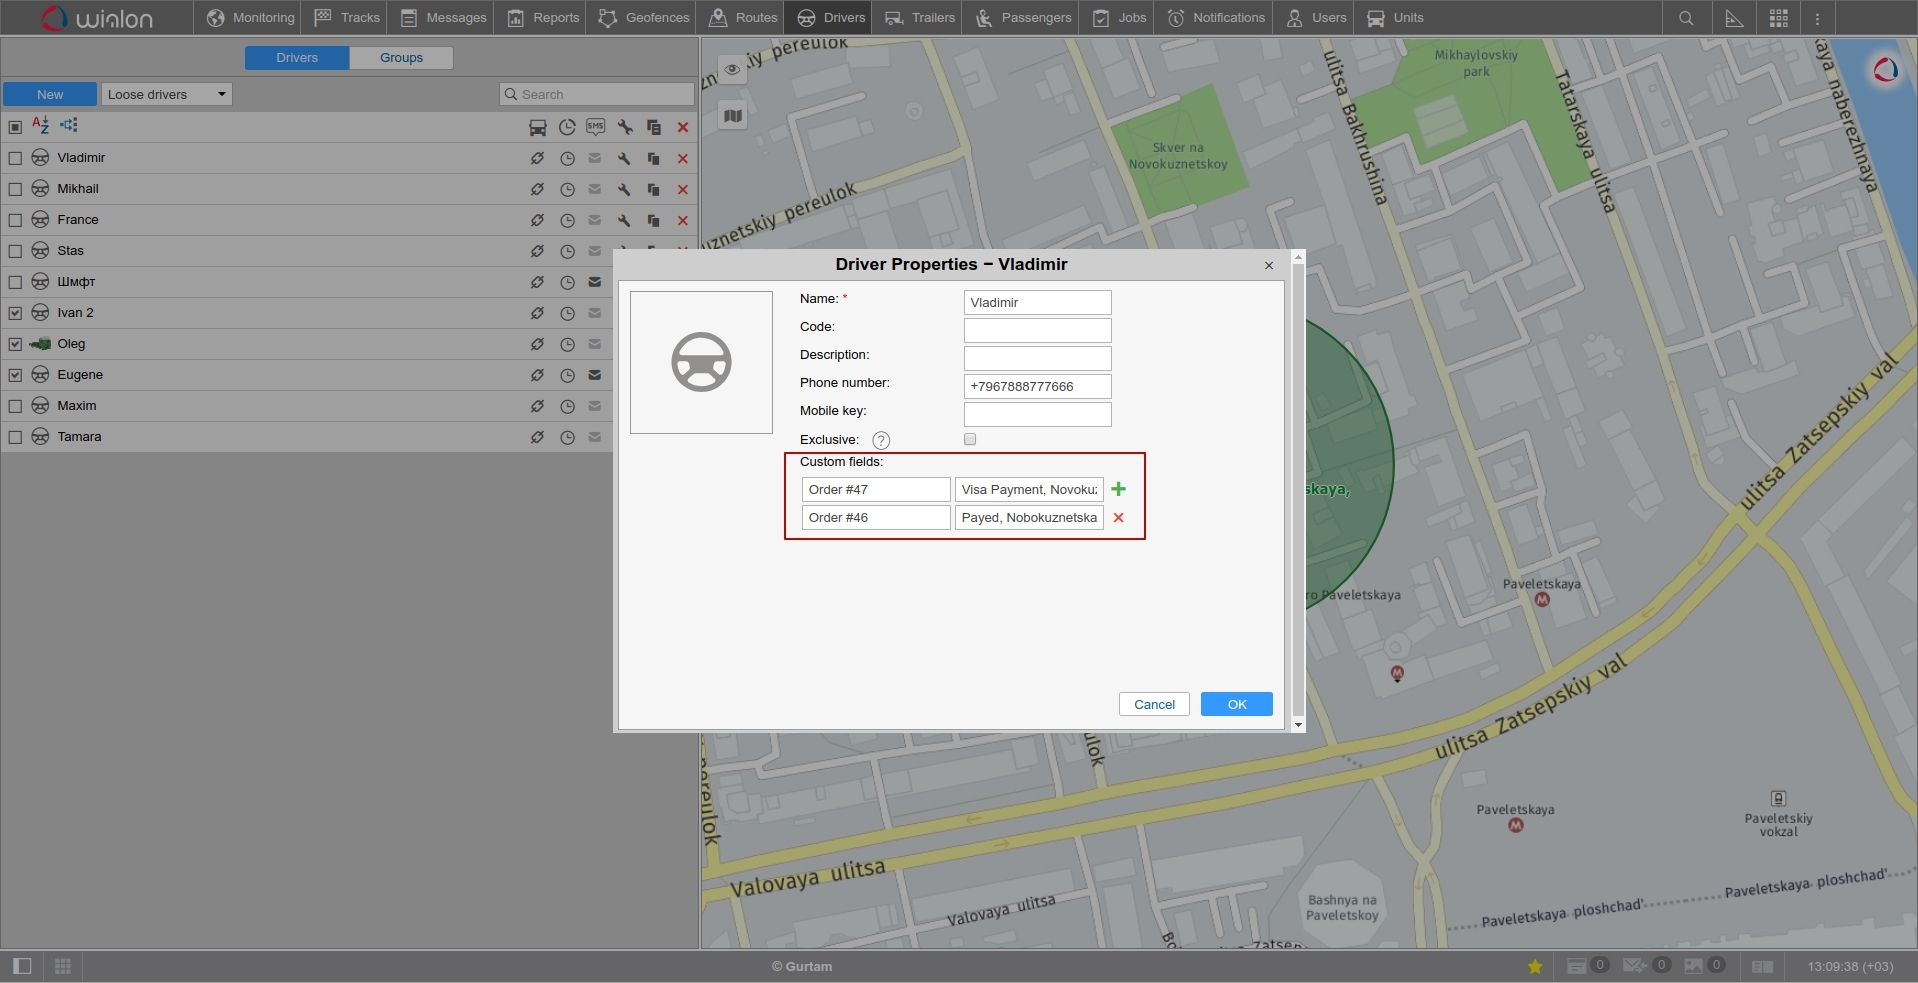This screenshot has width=1918, height=983.
Task: Sort the drivers list alphabetically
Action: coord(39,124)
